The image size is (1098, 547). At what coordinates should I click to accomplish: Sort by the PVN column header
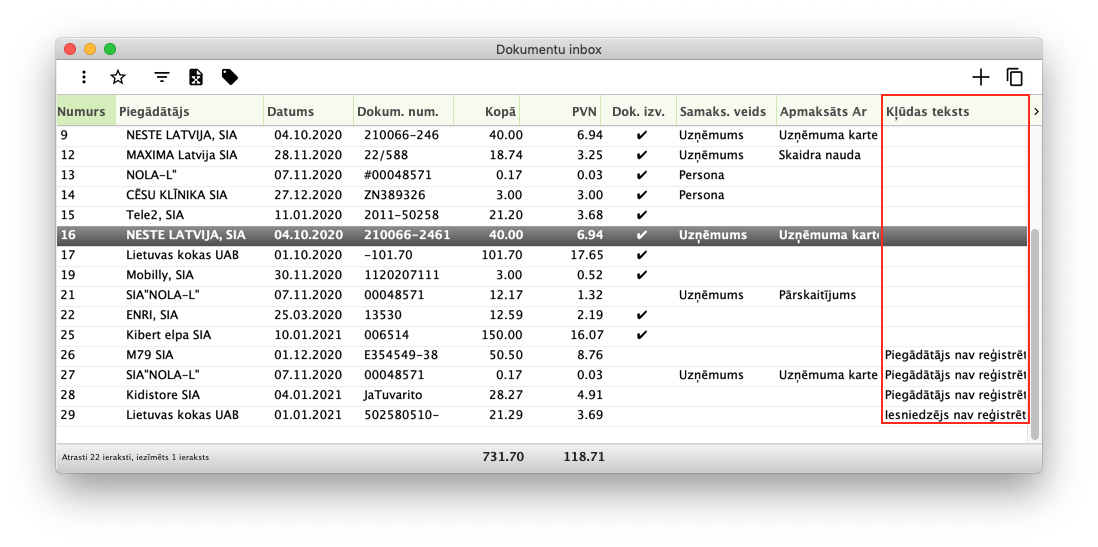pyautogui.click(x=560, y=111)
